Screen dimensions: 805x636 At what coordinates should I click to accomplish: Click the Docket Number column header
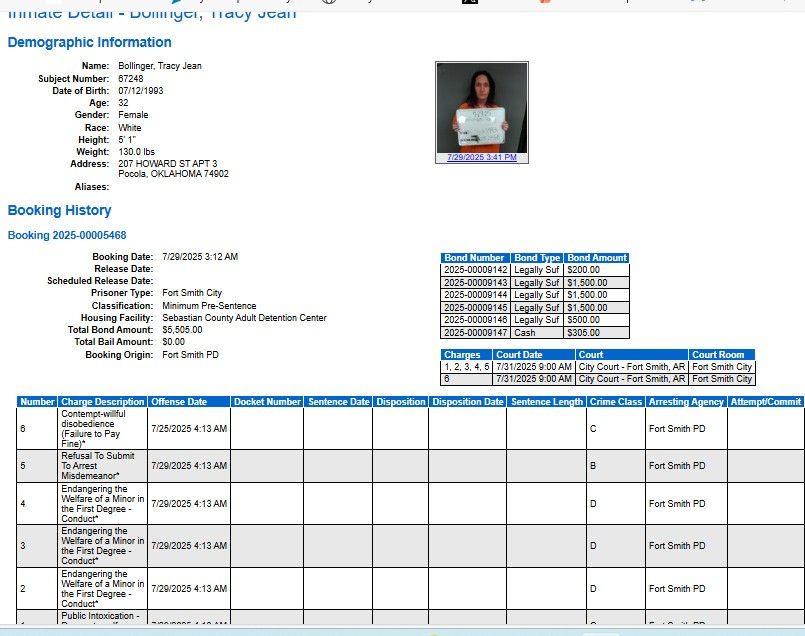point(267,402)
